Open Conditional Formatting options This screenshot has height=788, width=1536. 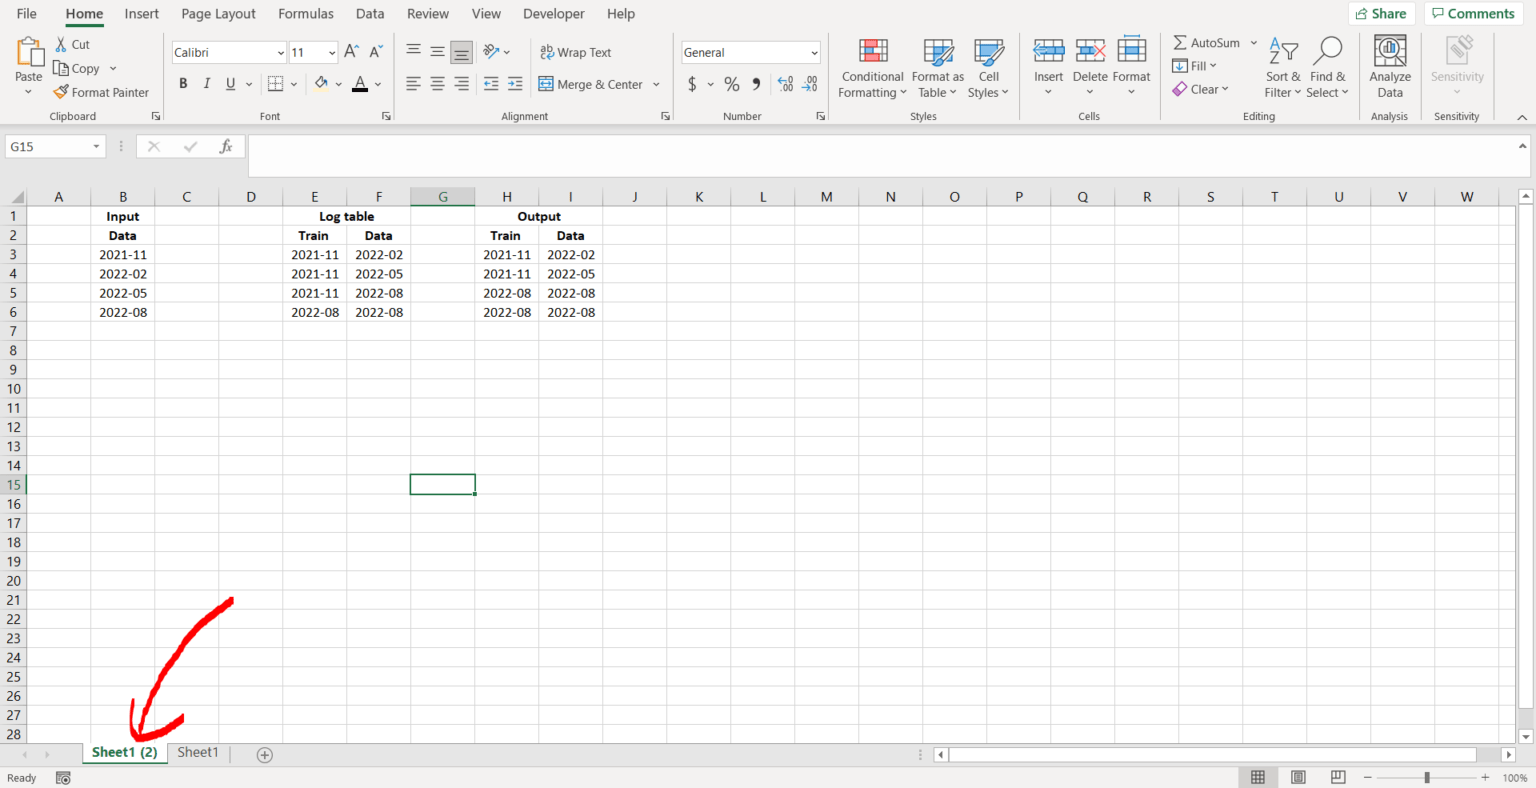(x=871, y=67)
